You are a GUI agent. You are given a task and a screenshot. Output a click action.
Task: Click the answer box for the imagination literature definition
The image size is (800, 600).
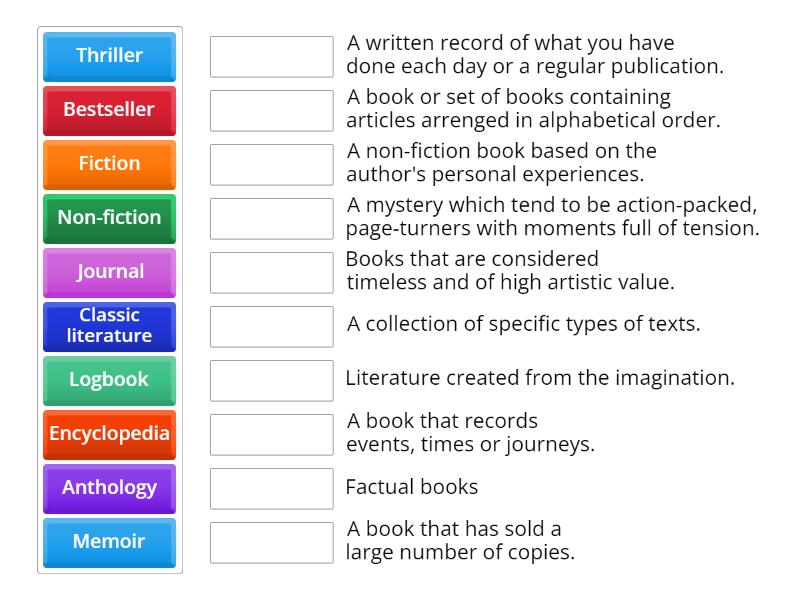point(272,380)
